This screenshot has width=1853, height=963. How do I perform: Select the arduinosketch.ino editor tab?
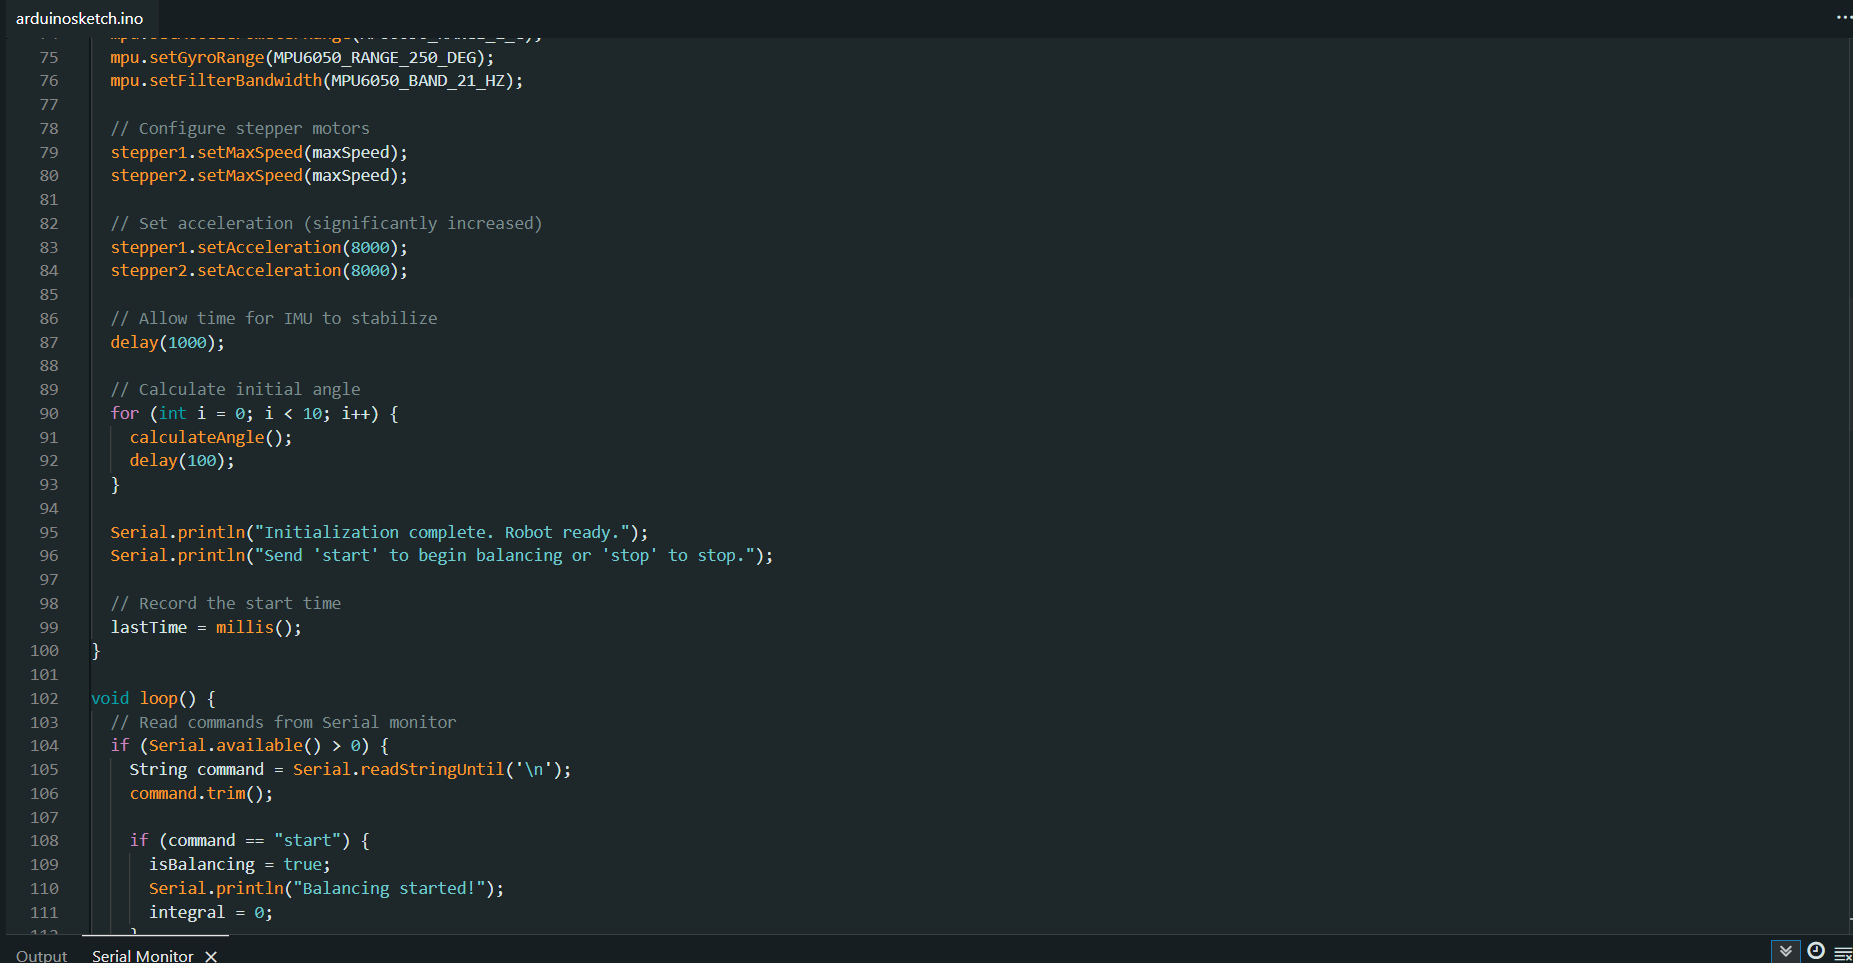tap(80, 18)
